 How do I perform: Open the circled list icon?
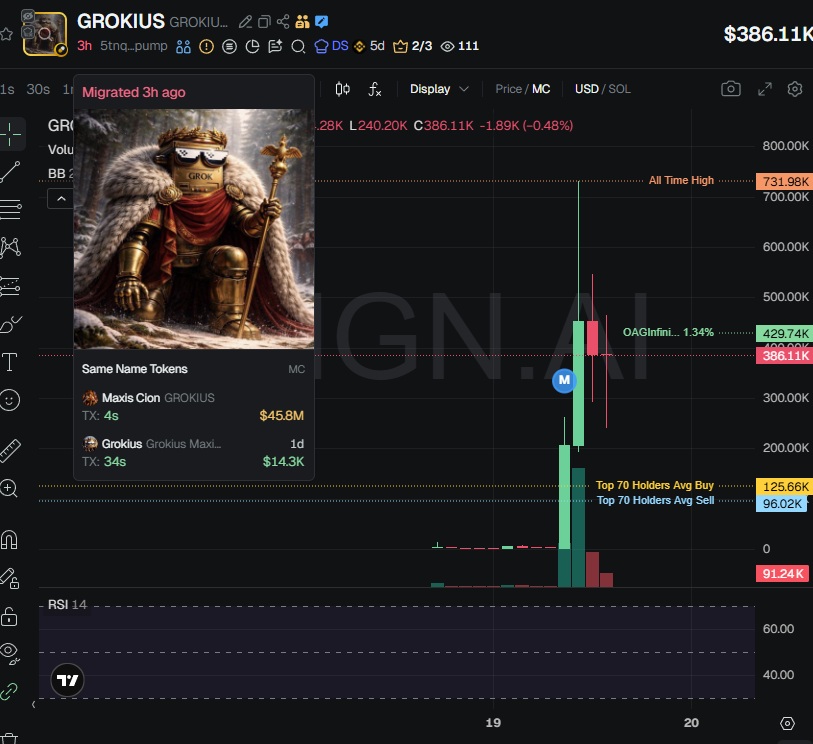(x=229, y=47)
